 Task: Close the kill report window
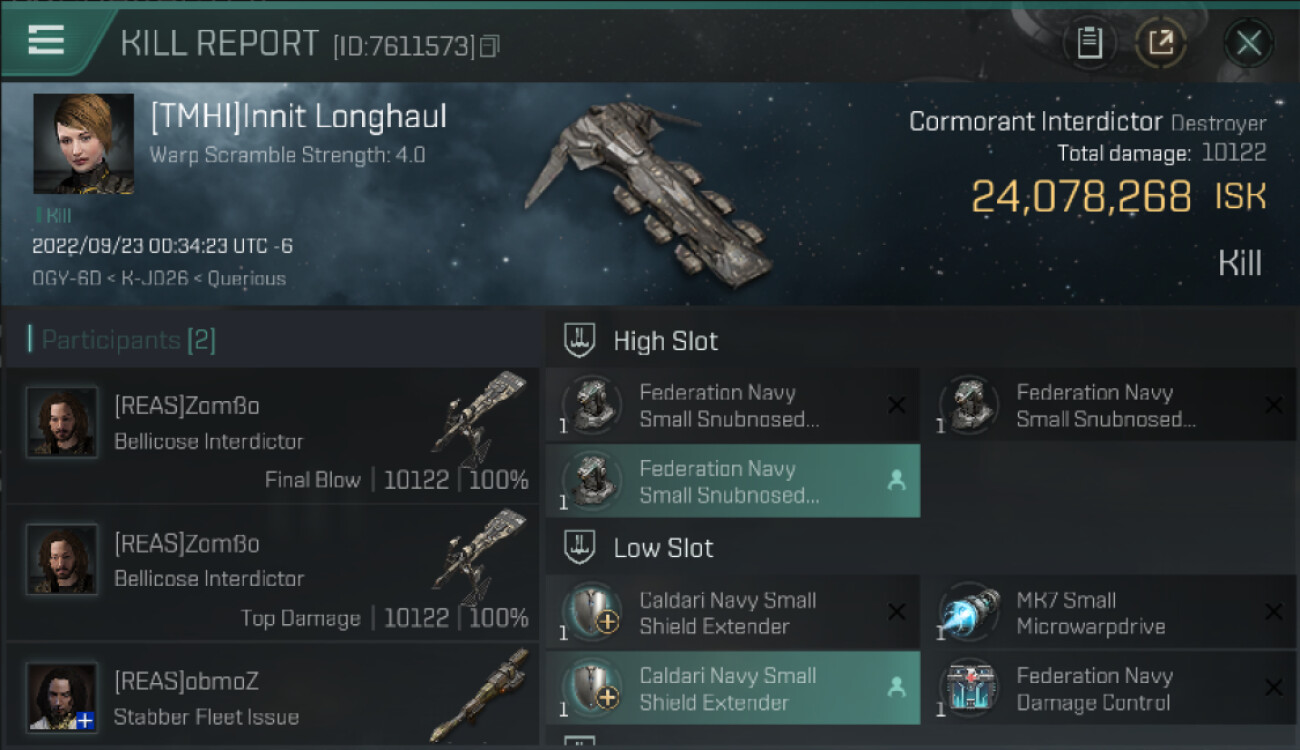pos(1248,42)
